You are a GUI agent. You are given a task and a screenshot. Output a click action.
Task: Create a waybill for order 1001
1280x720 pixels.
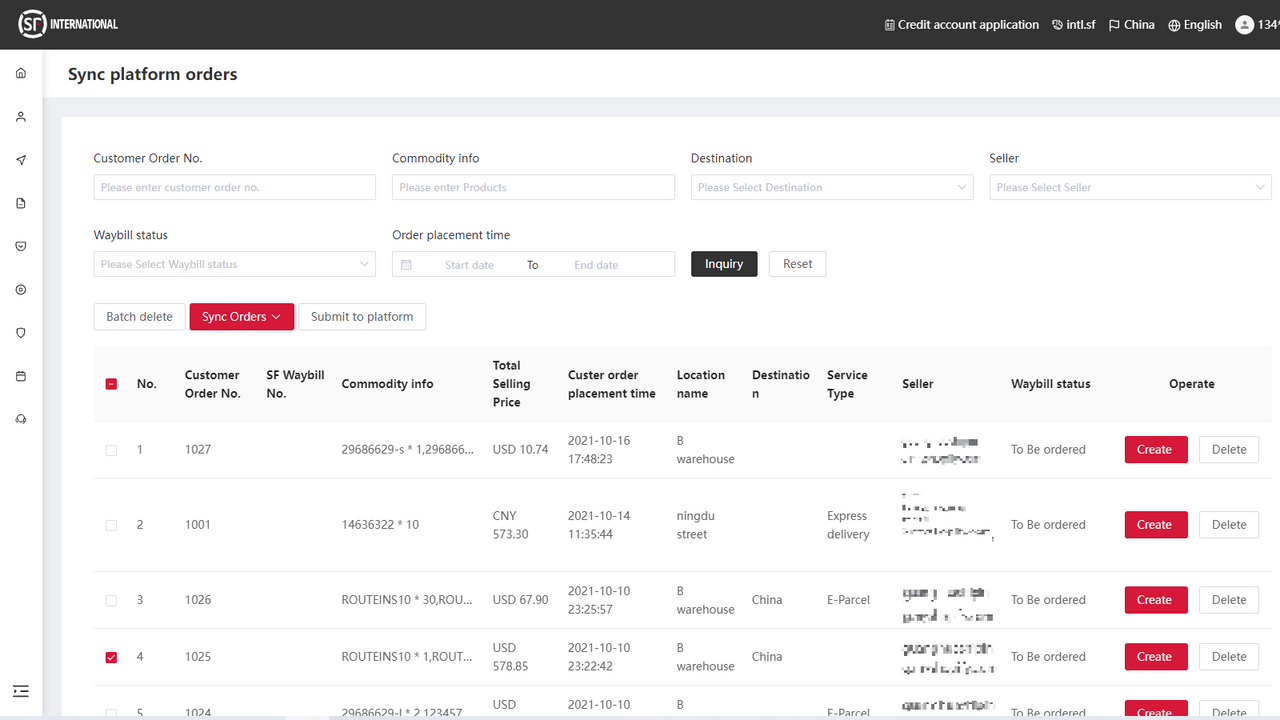click(x=1155, y=524)
